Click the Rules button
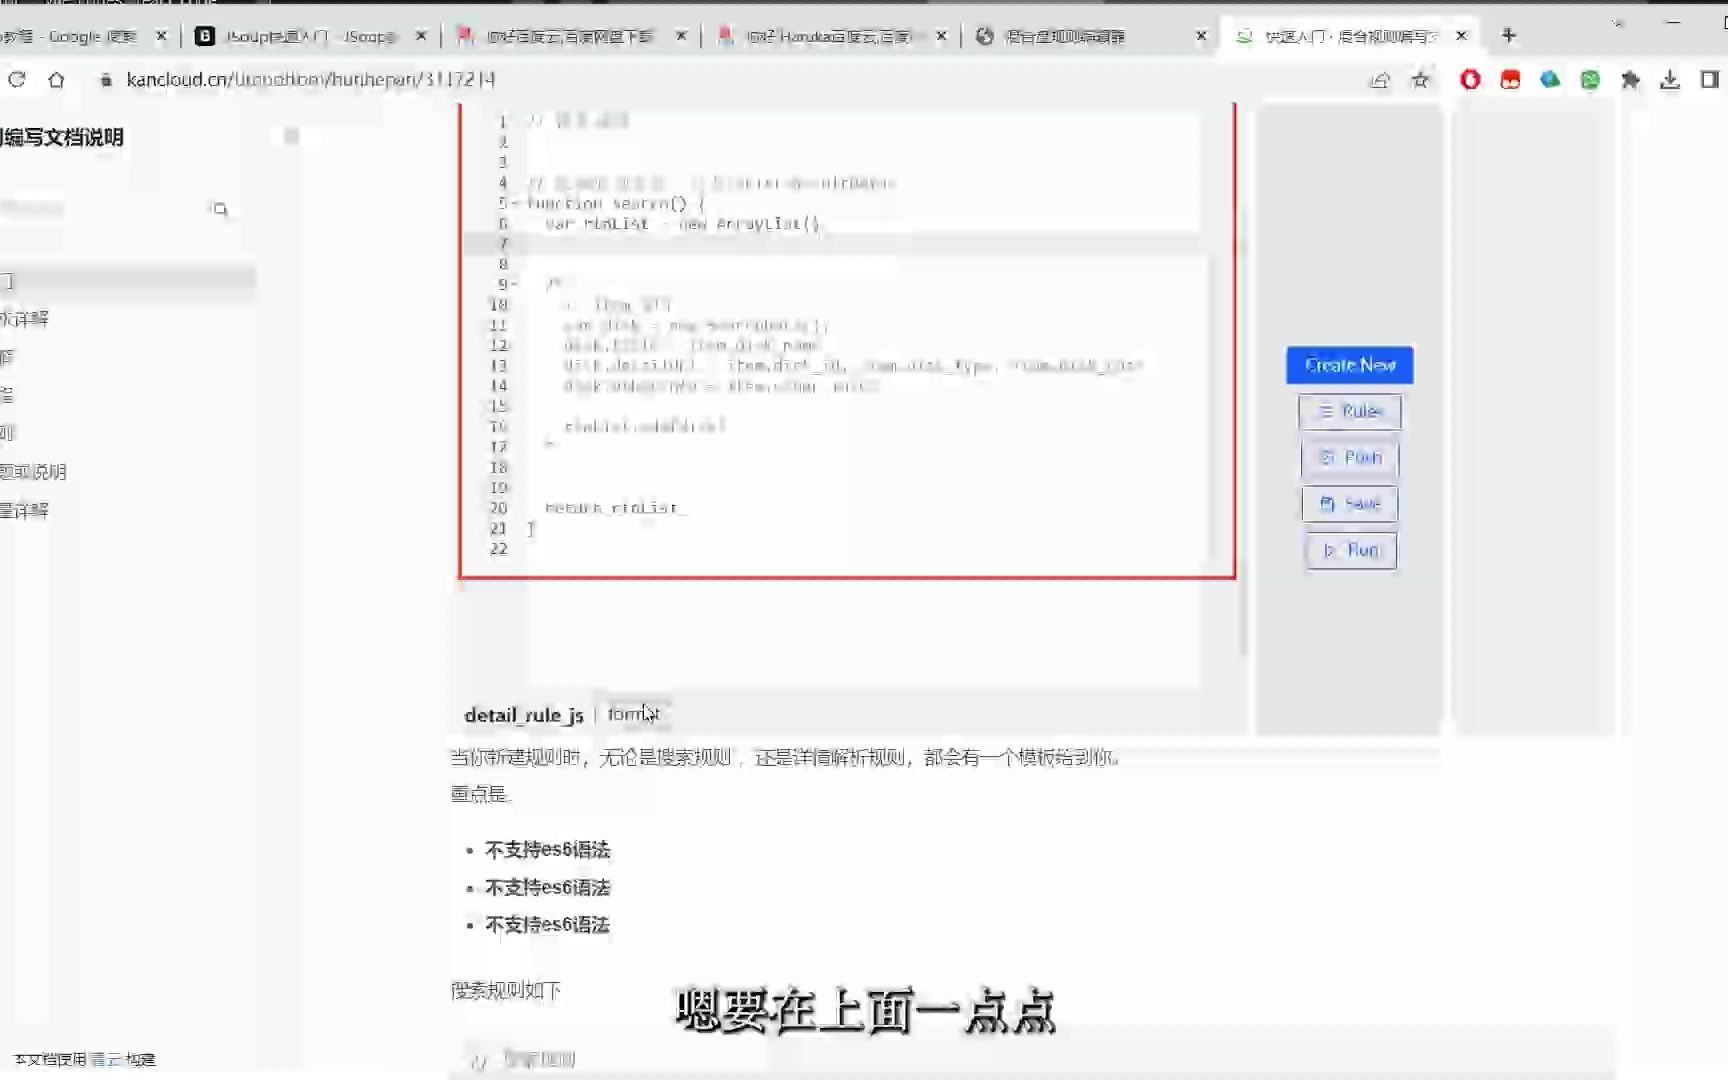Screen dimensions: 1728x1080 click(1350, 411)
